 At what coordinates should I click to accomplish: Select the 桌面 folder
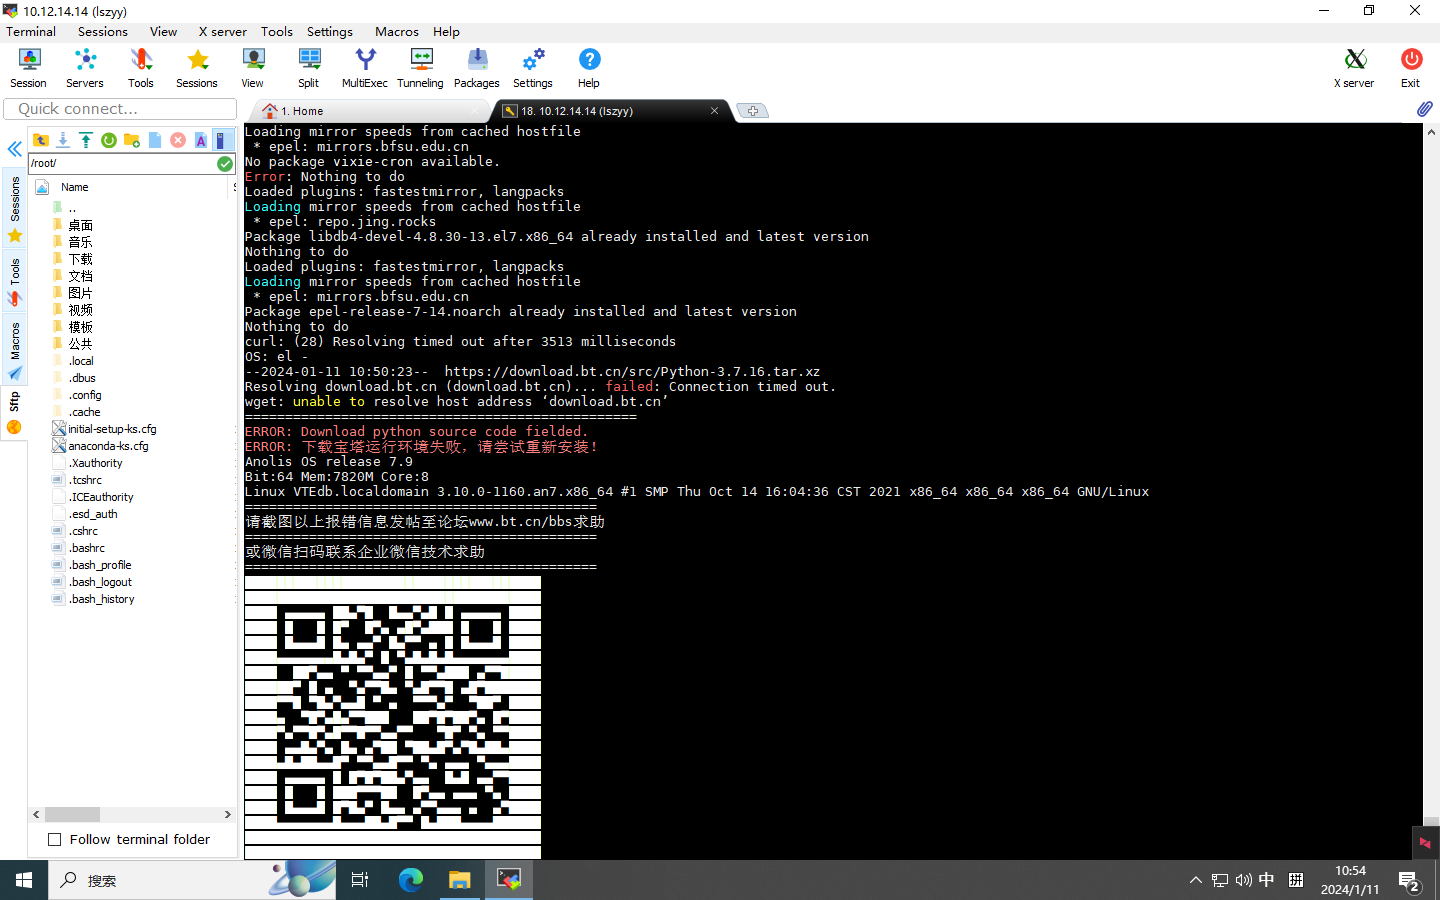[80, 225]
